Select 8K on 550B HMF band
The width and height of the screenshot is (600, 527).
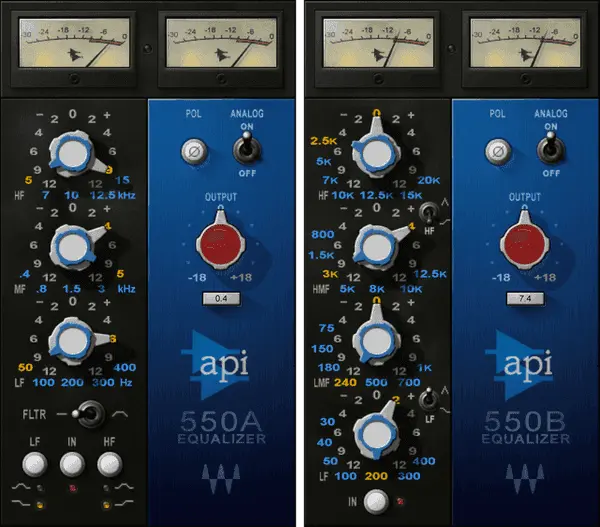(377, 289)
